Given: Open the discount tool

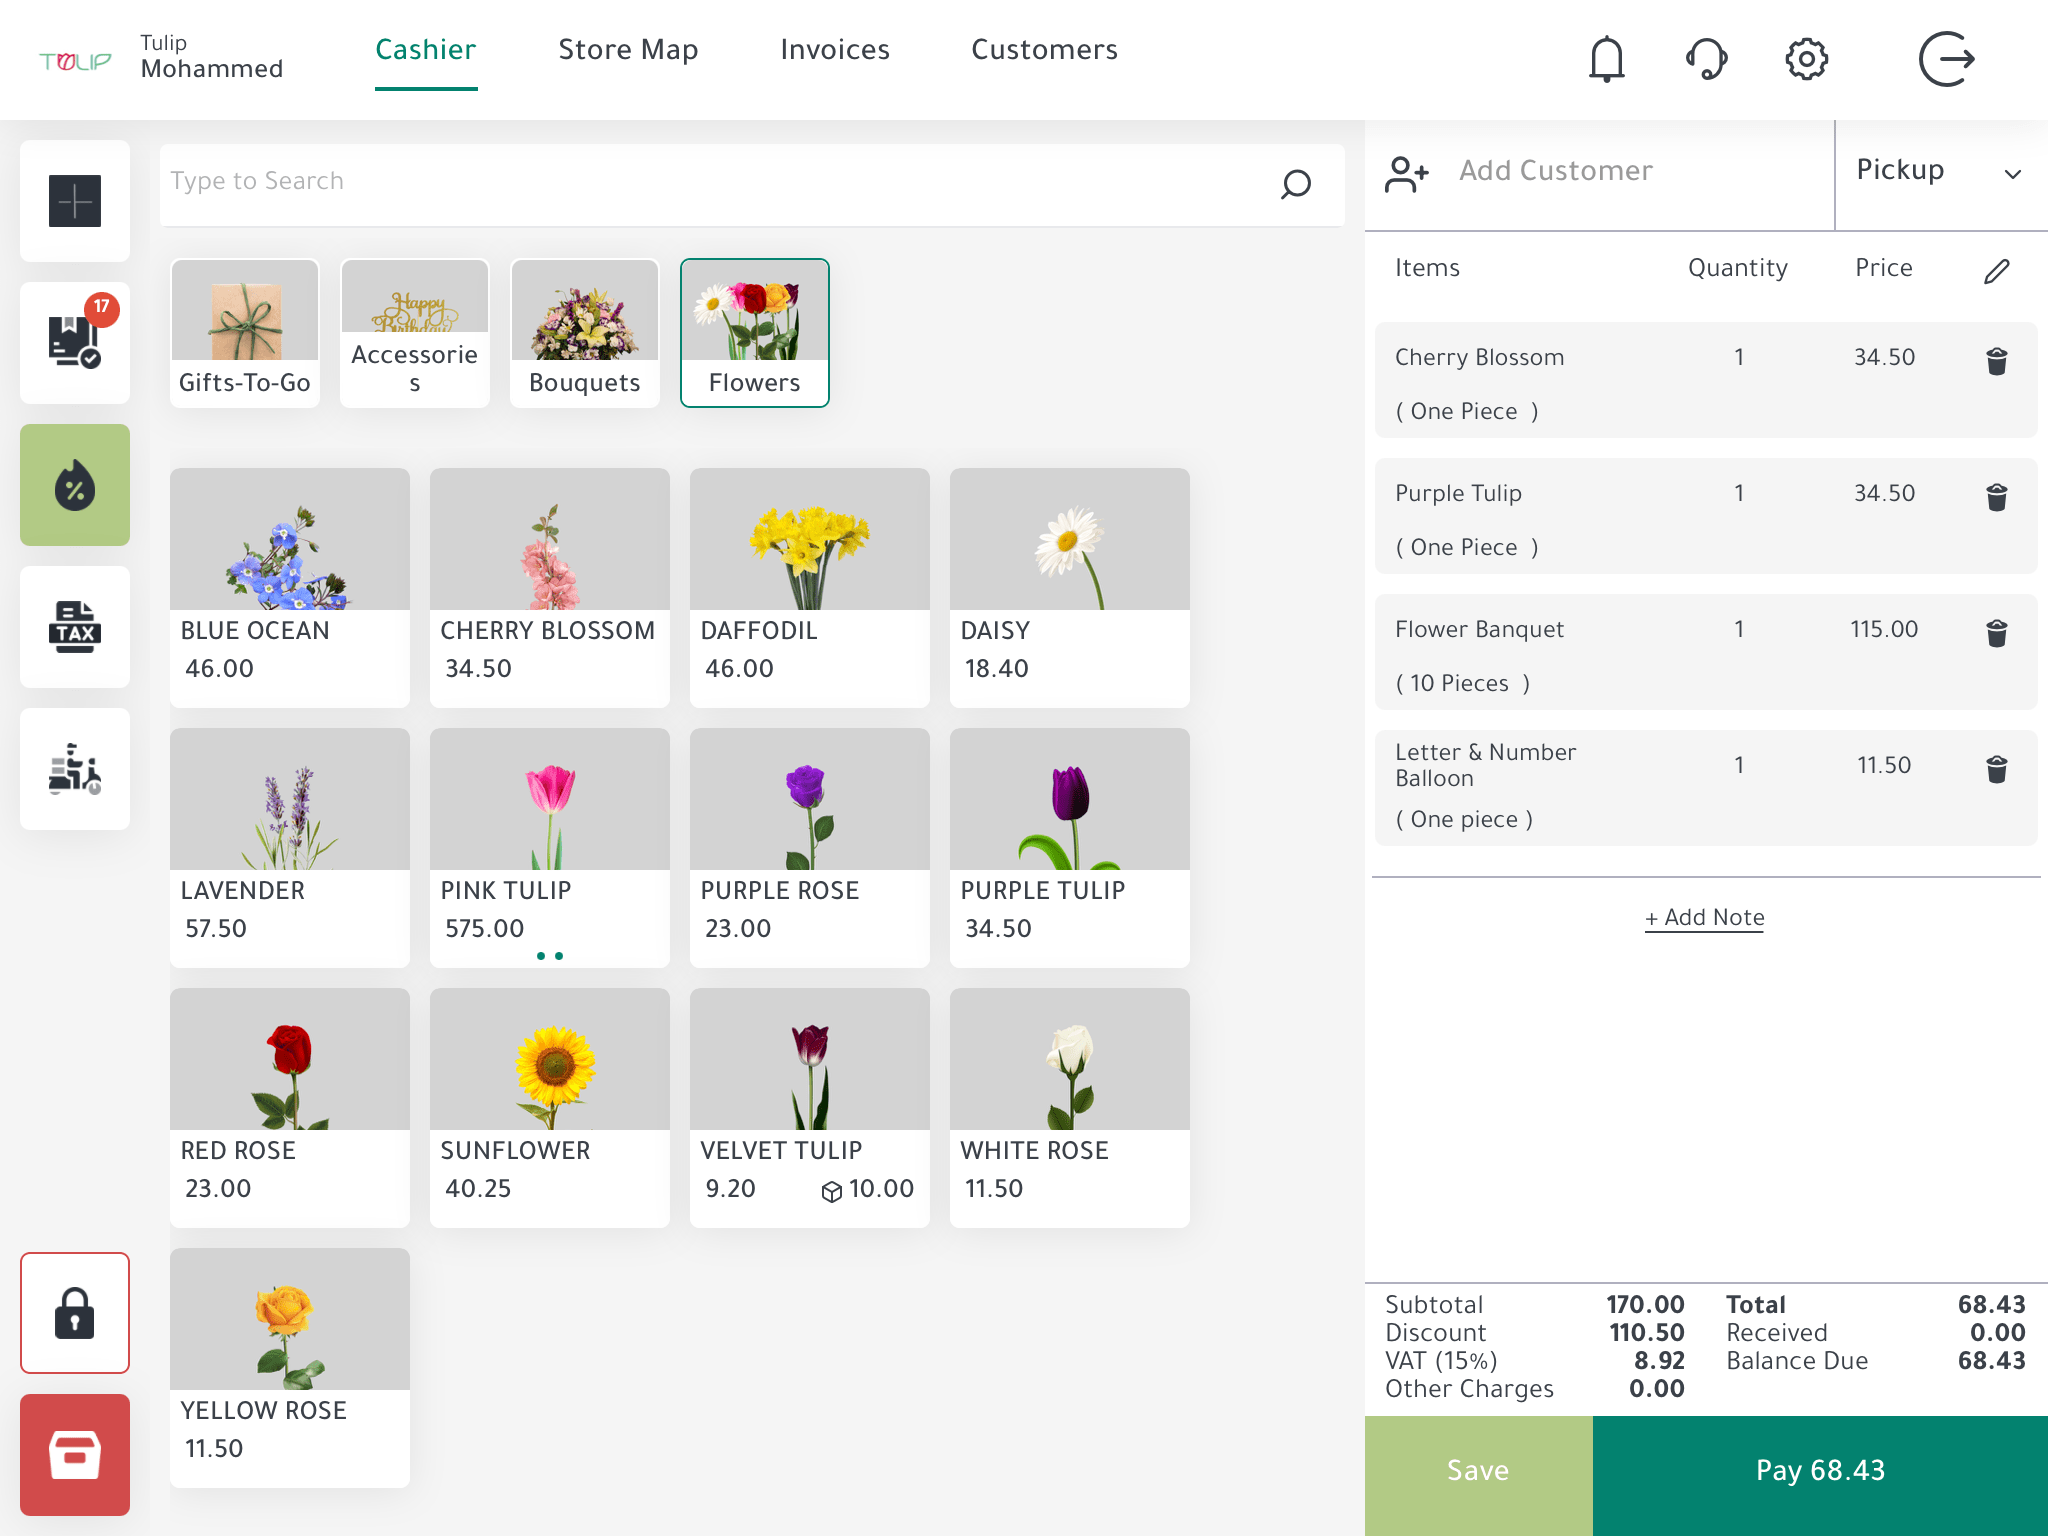Looking at the screenshot, I should pyautogui.click(x=74, y=485).
